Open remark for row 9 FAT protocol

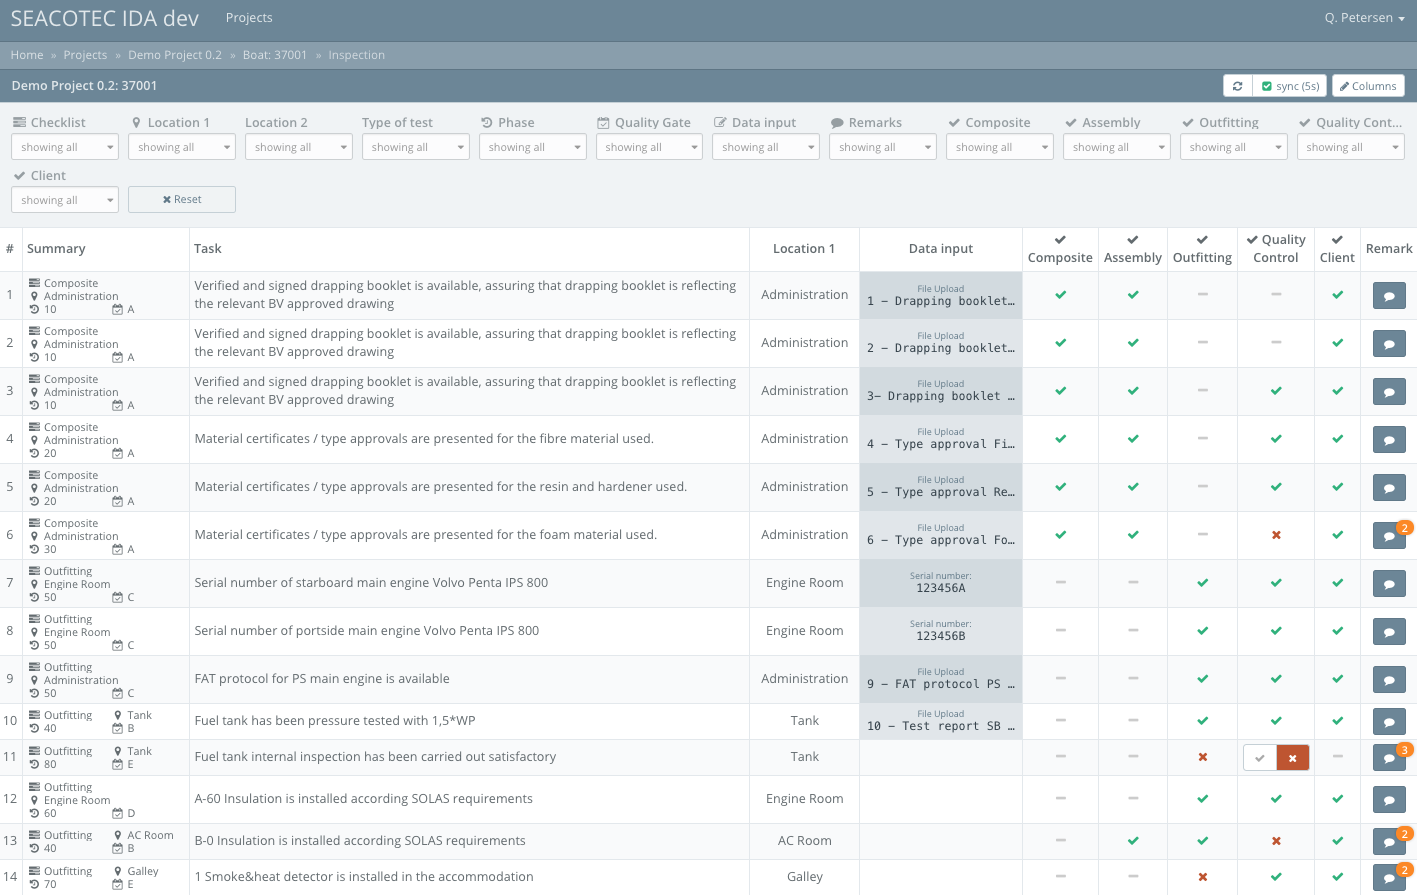(x=1389, y=680)
